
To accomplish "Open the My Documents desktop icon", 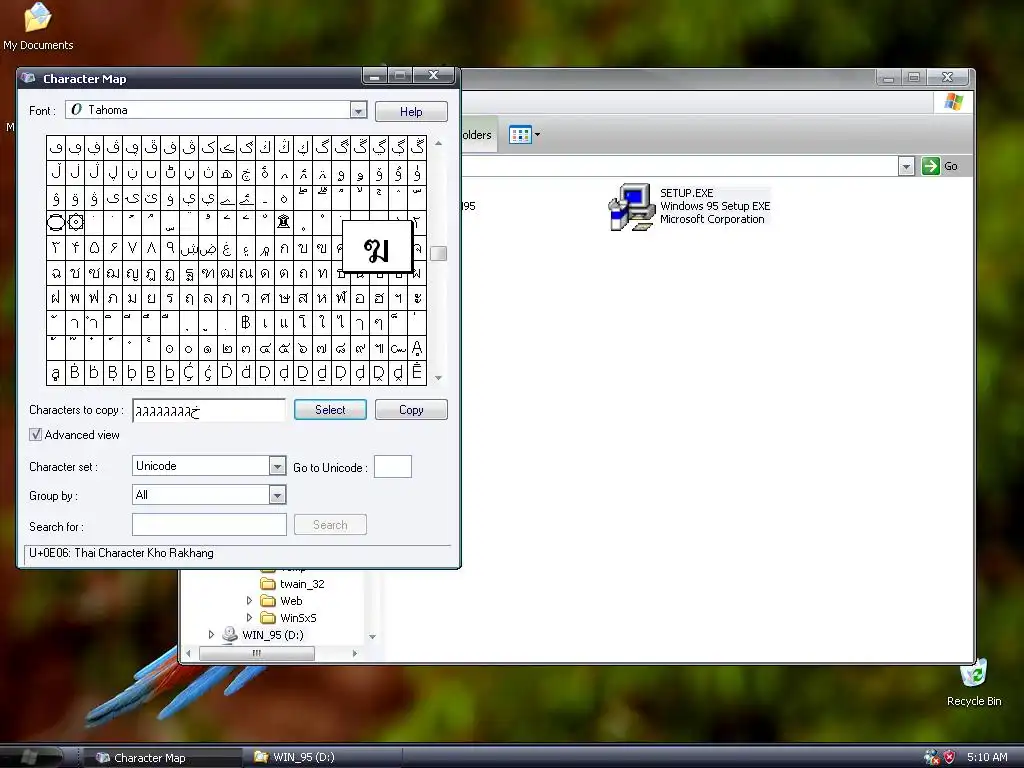I will tap(38, 26).
